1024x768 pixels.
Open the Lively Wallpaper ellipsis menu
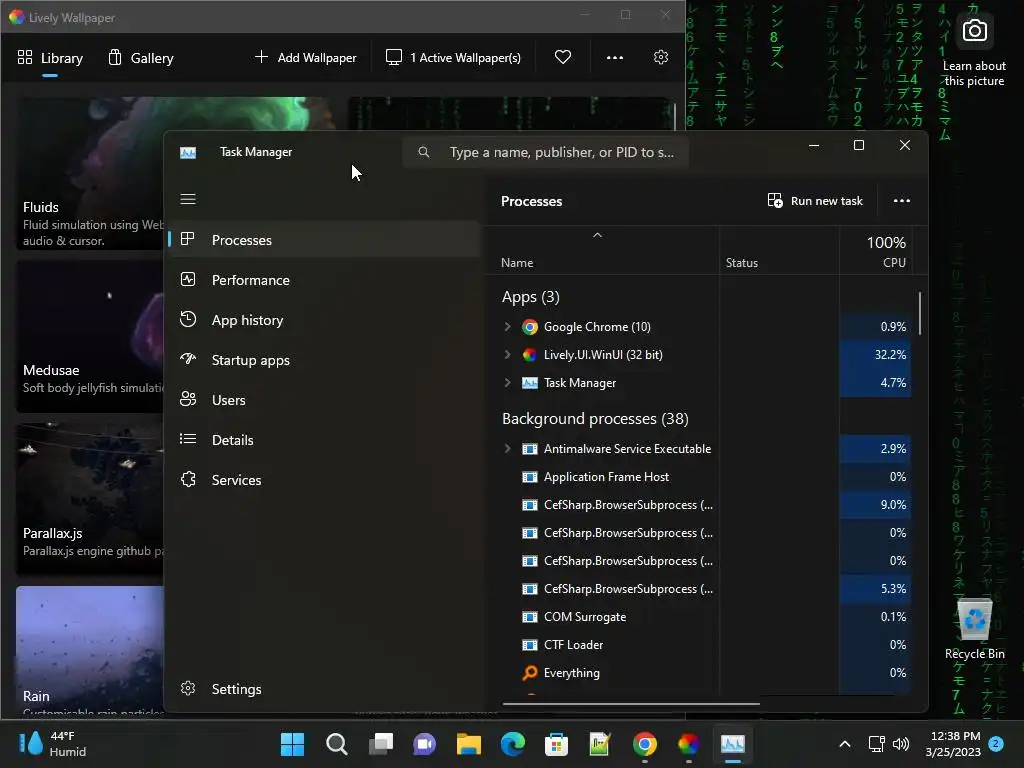click(x=615, y=57)
